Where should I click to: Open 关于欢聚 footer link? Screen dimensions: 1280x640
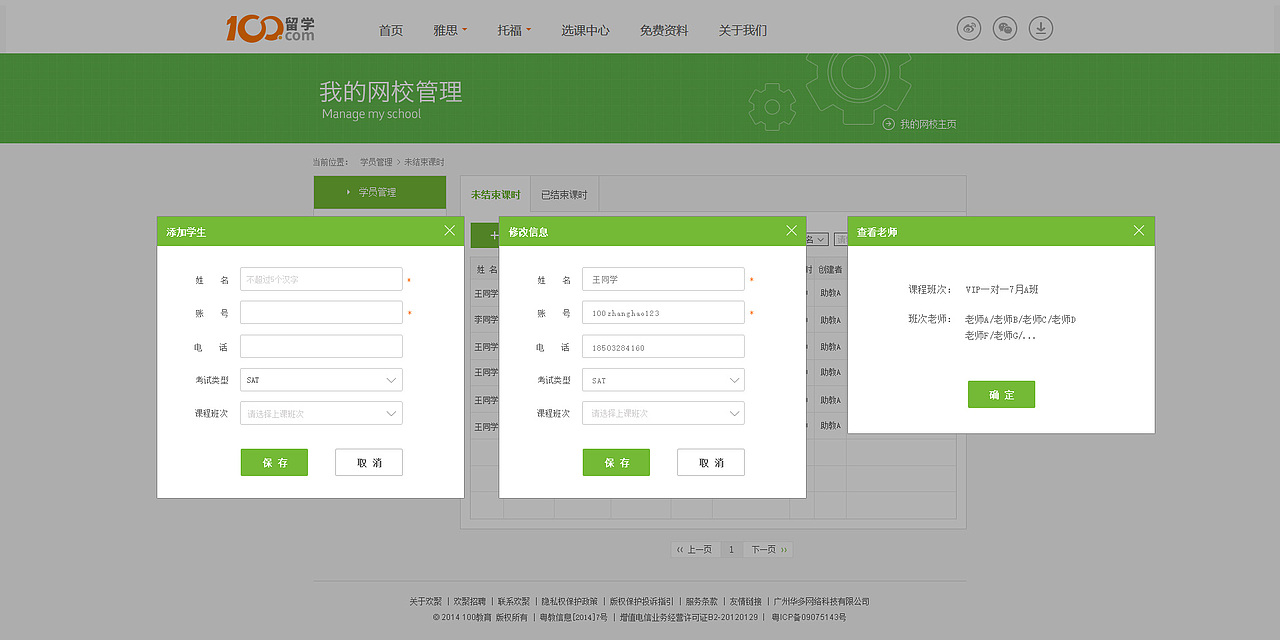425,602
